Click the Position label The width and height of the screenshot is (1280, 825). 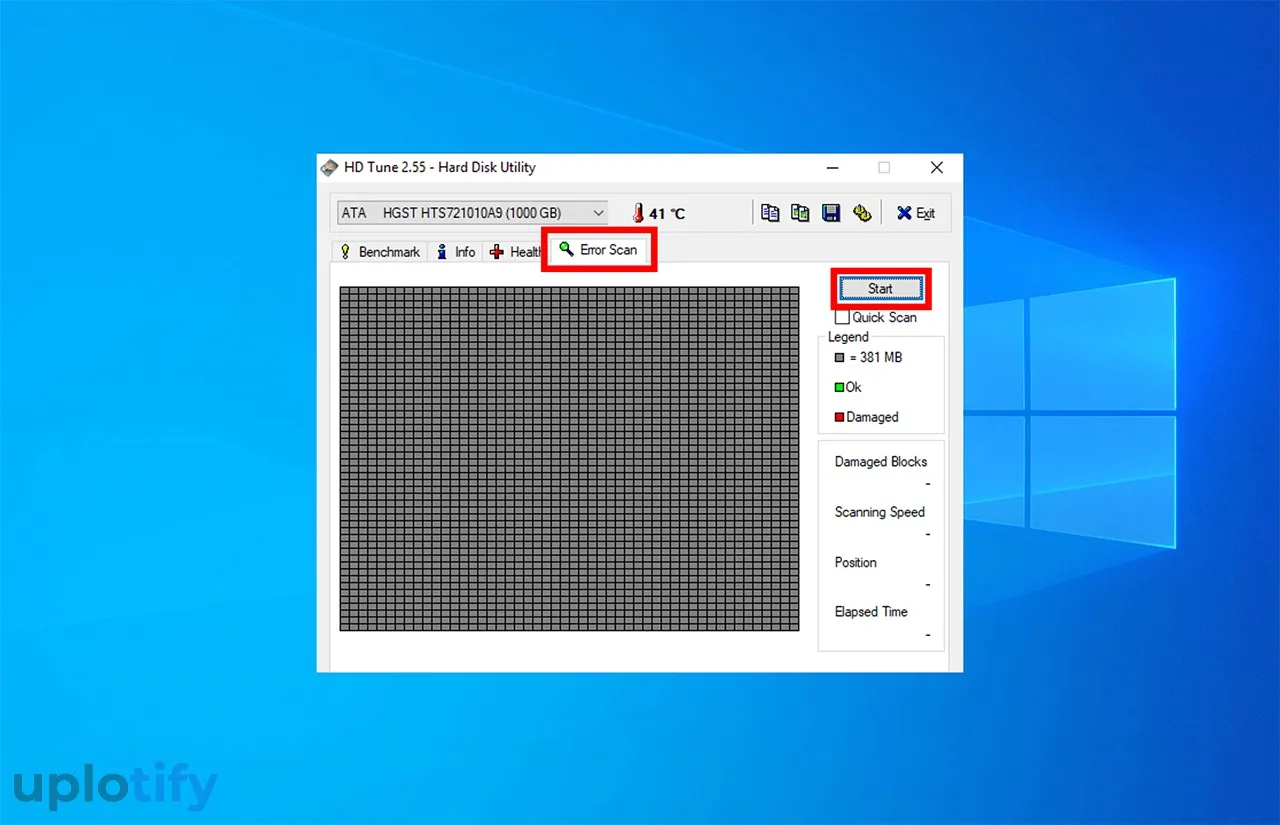point(856,562)
